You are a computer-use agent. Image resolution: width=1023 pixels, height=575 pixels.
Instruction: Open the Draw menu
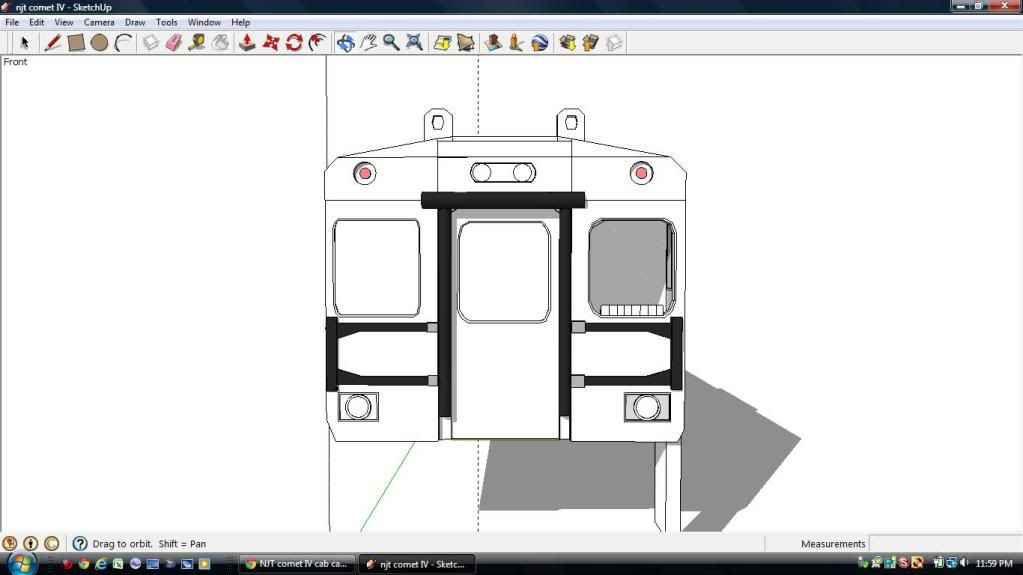(135, 22)
